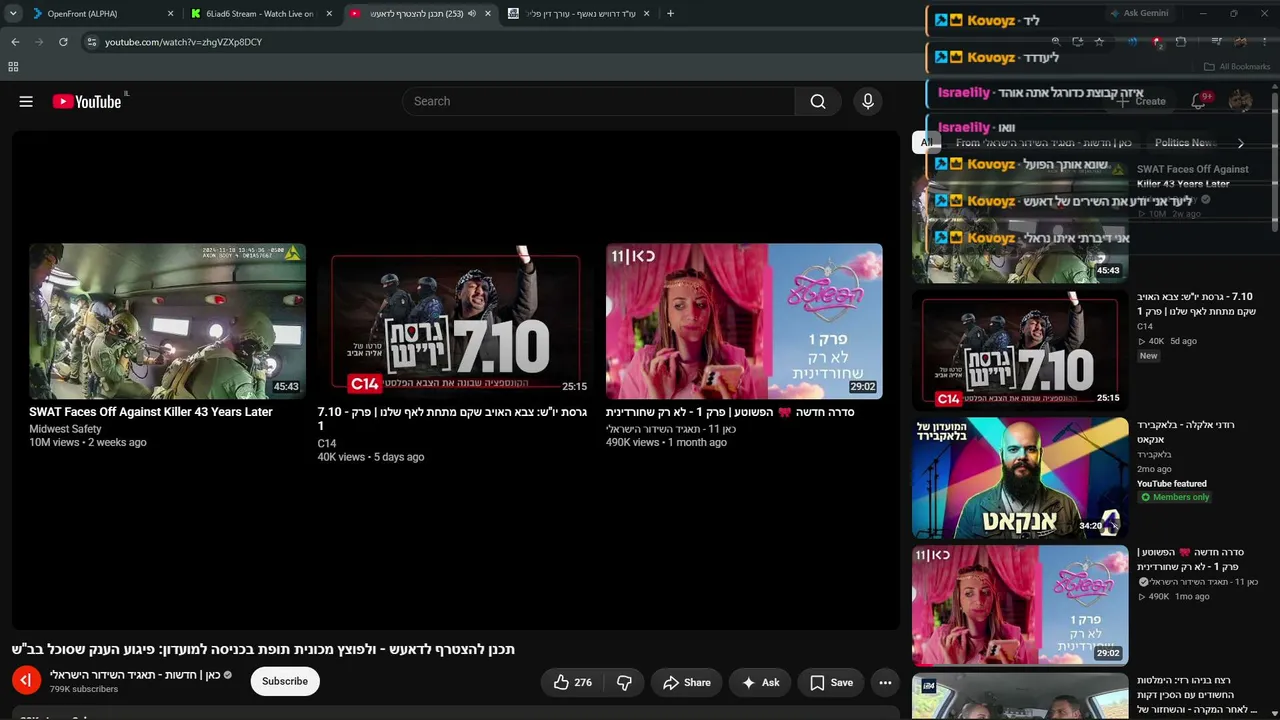
Task: Click the YouTube search input field
Action: click(x=599, y=101)
